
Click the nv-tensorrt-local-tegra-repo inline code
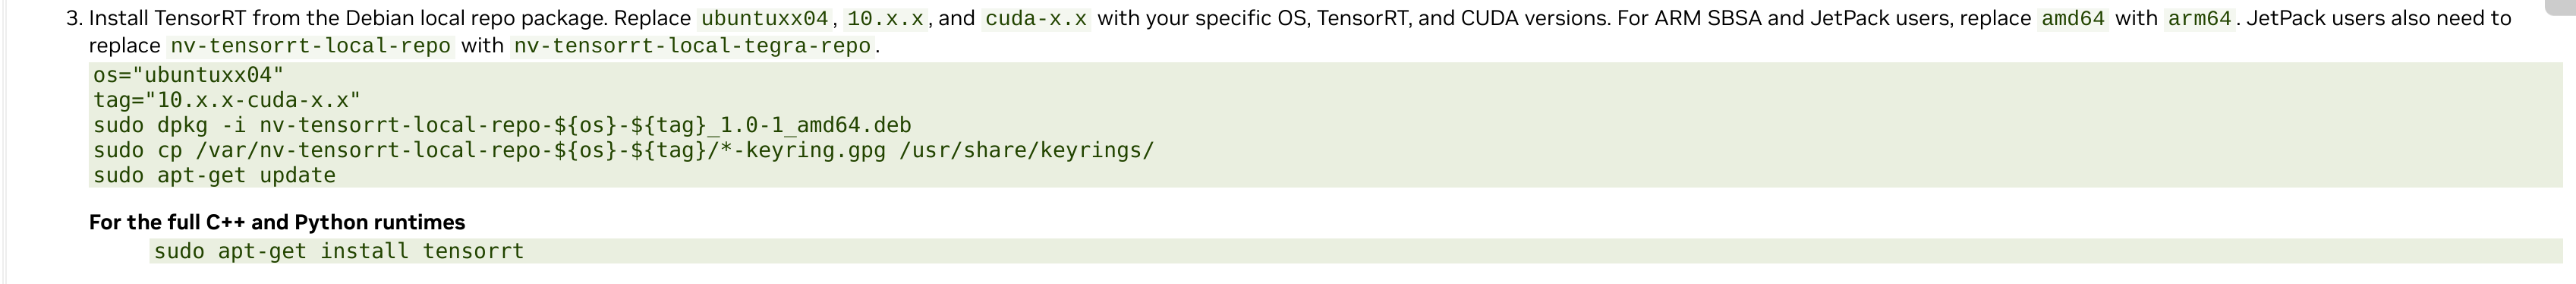[692, 46]
